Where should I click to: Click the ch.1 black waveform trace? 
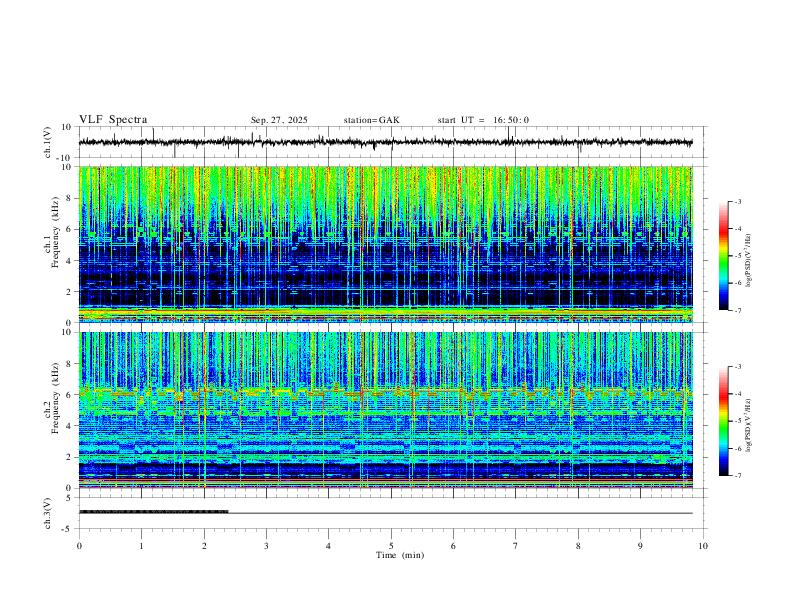click(385, 142)
